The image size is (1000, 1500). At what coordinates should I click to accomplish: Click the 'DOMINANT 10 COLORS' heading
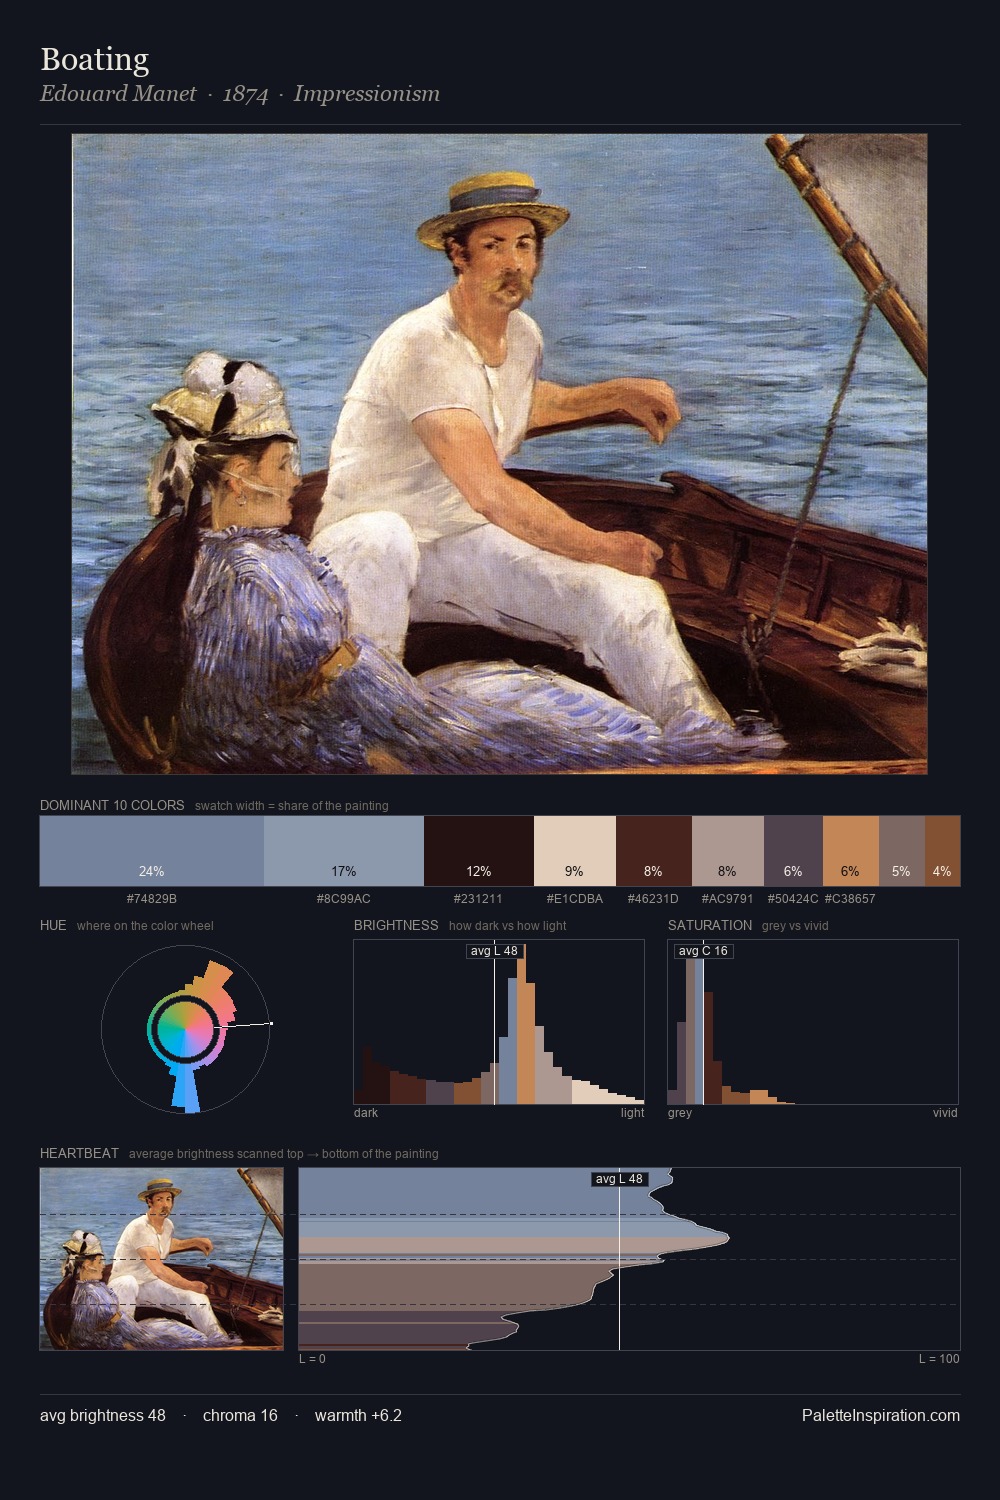(x=112, y=805)
